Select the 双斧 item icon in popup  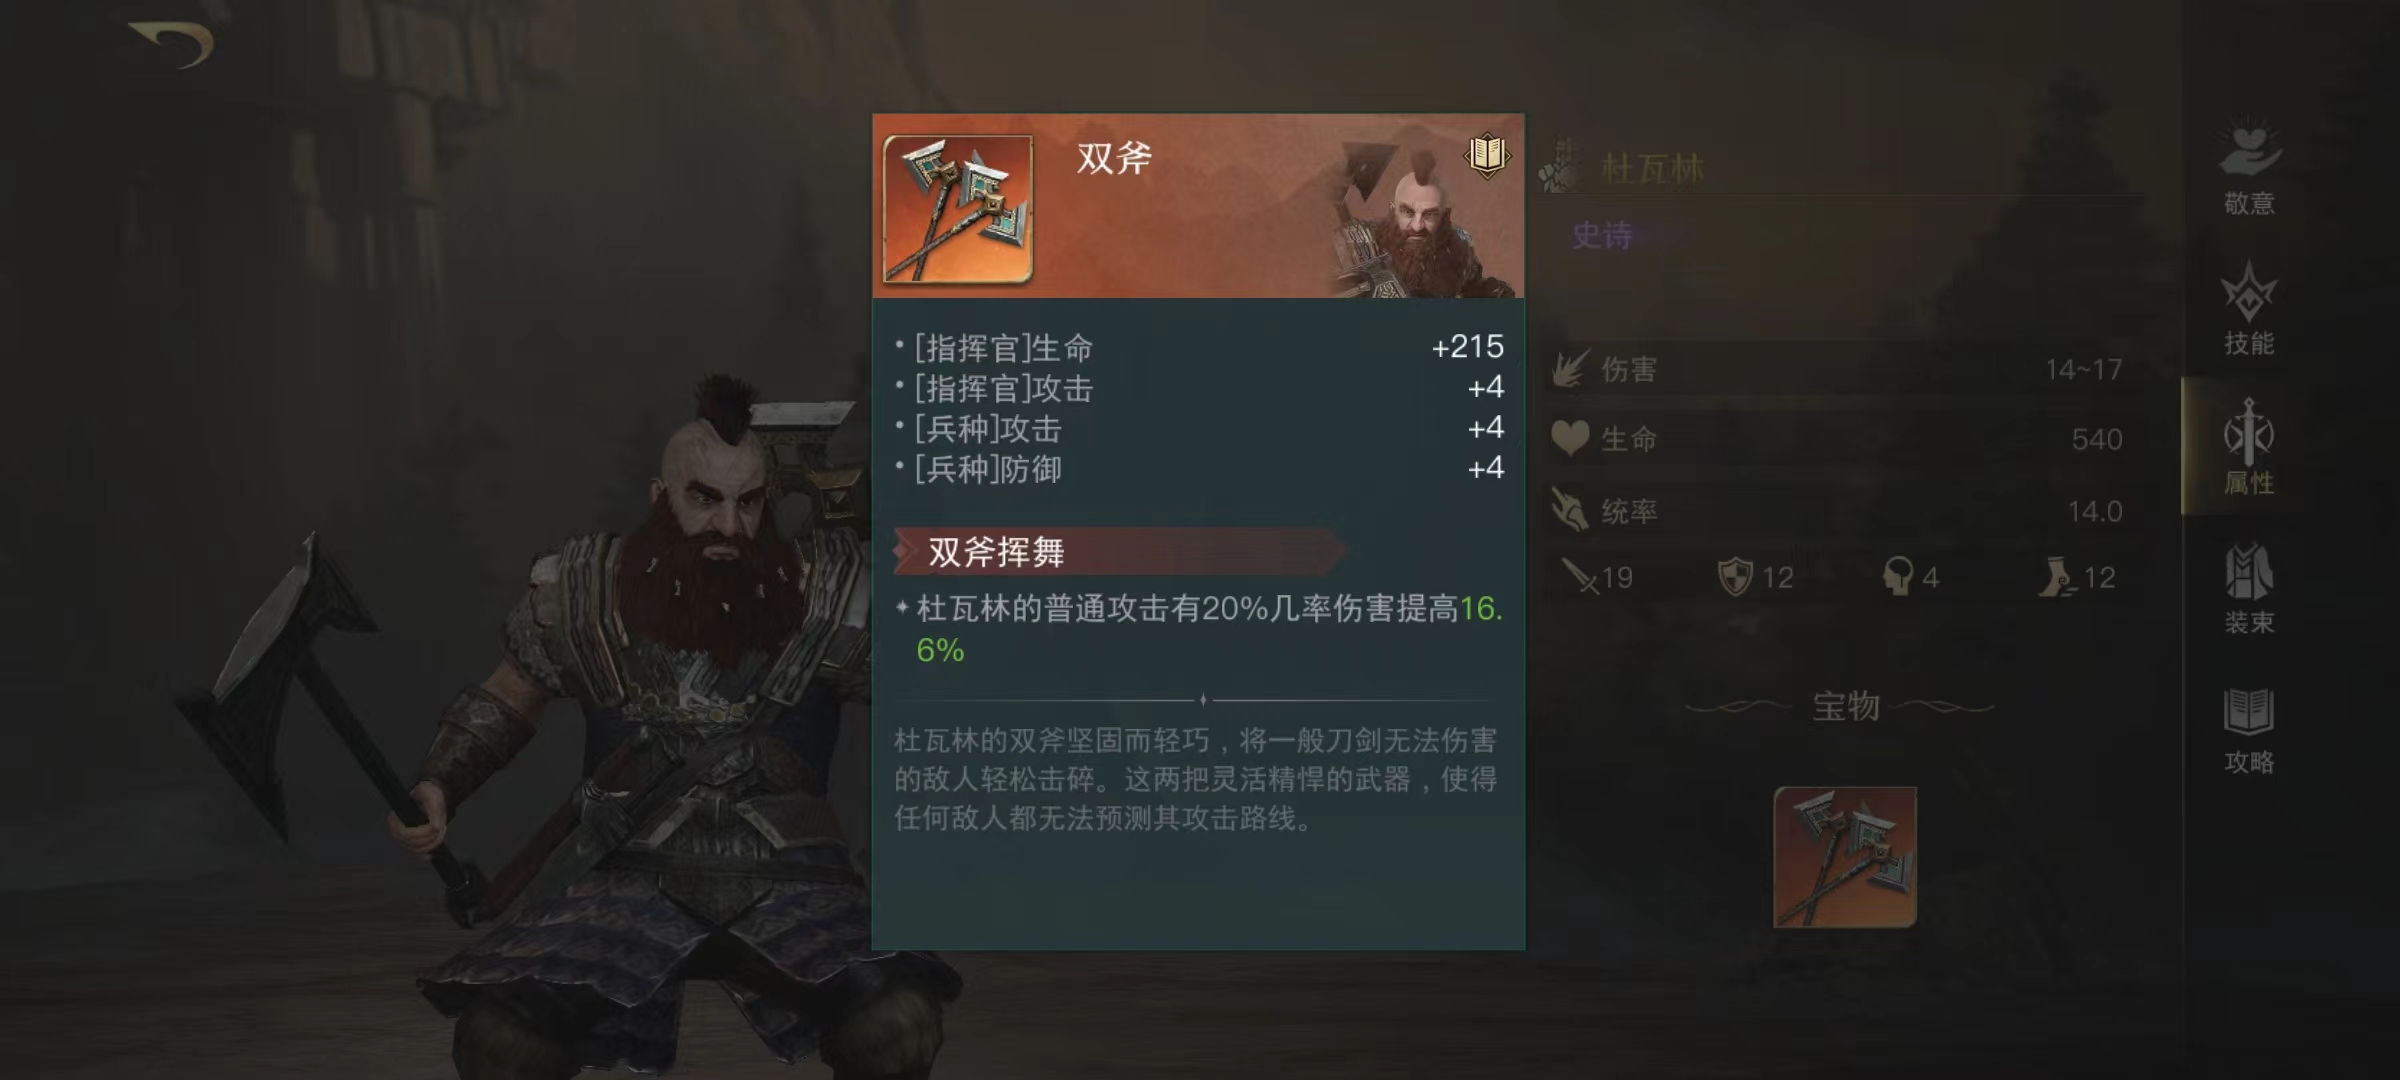(958, 209)
